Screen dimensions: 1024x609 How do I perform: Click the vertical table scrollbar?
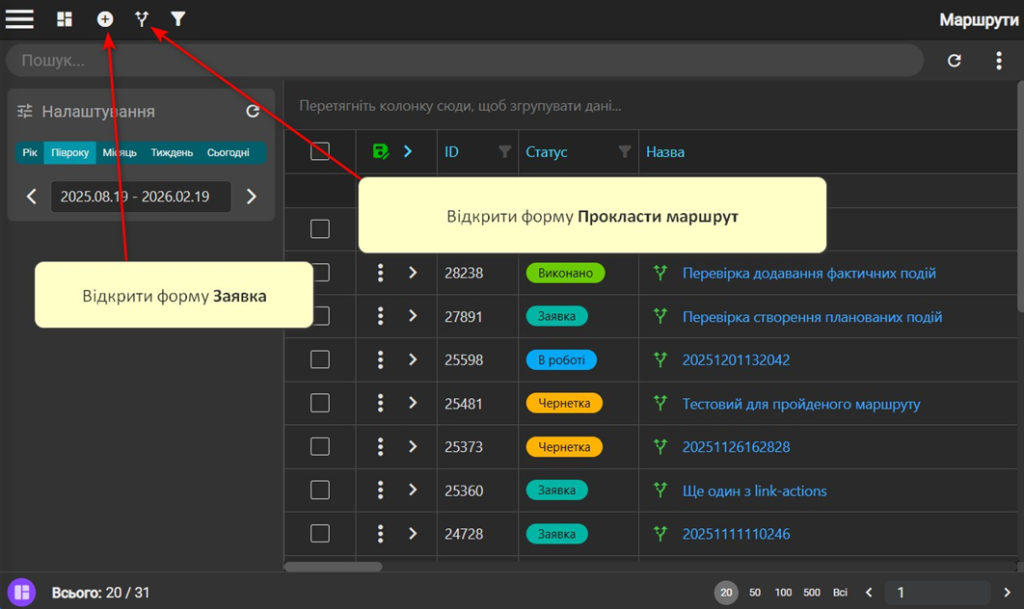[1020, 196]
